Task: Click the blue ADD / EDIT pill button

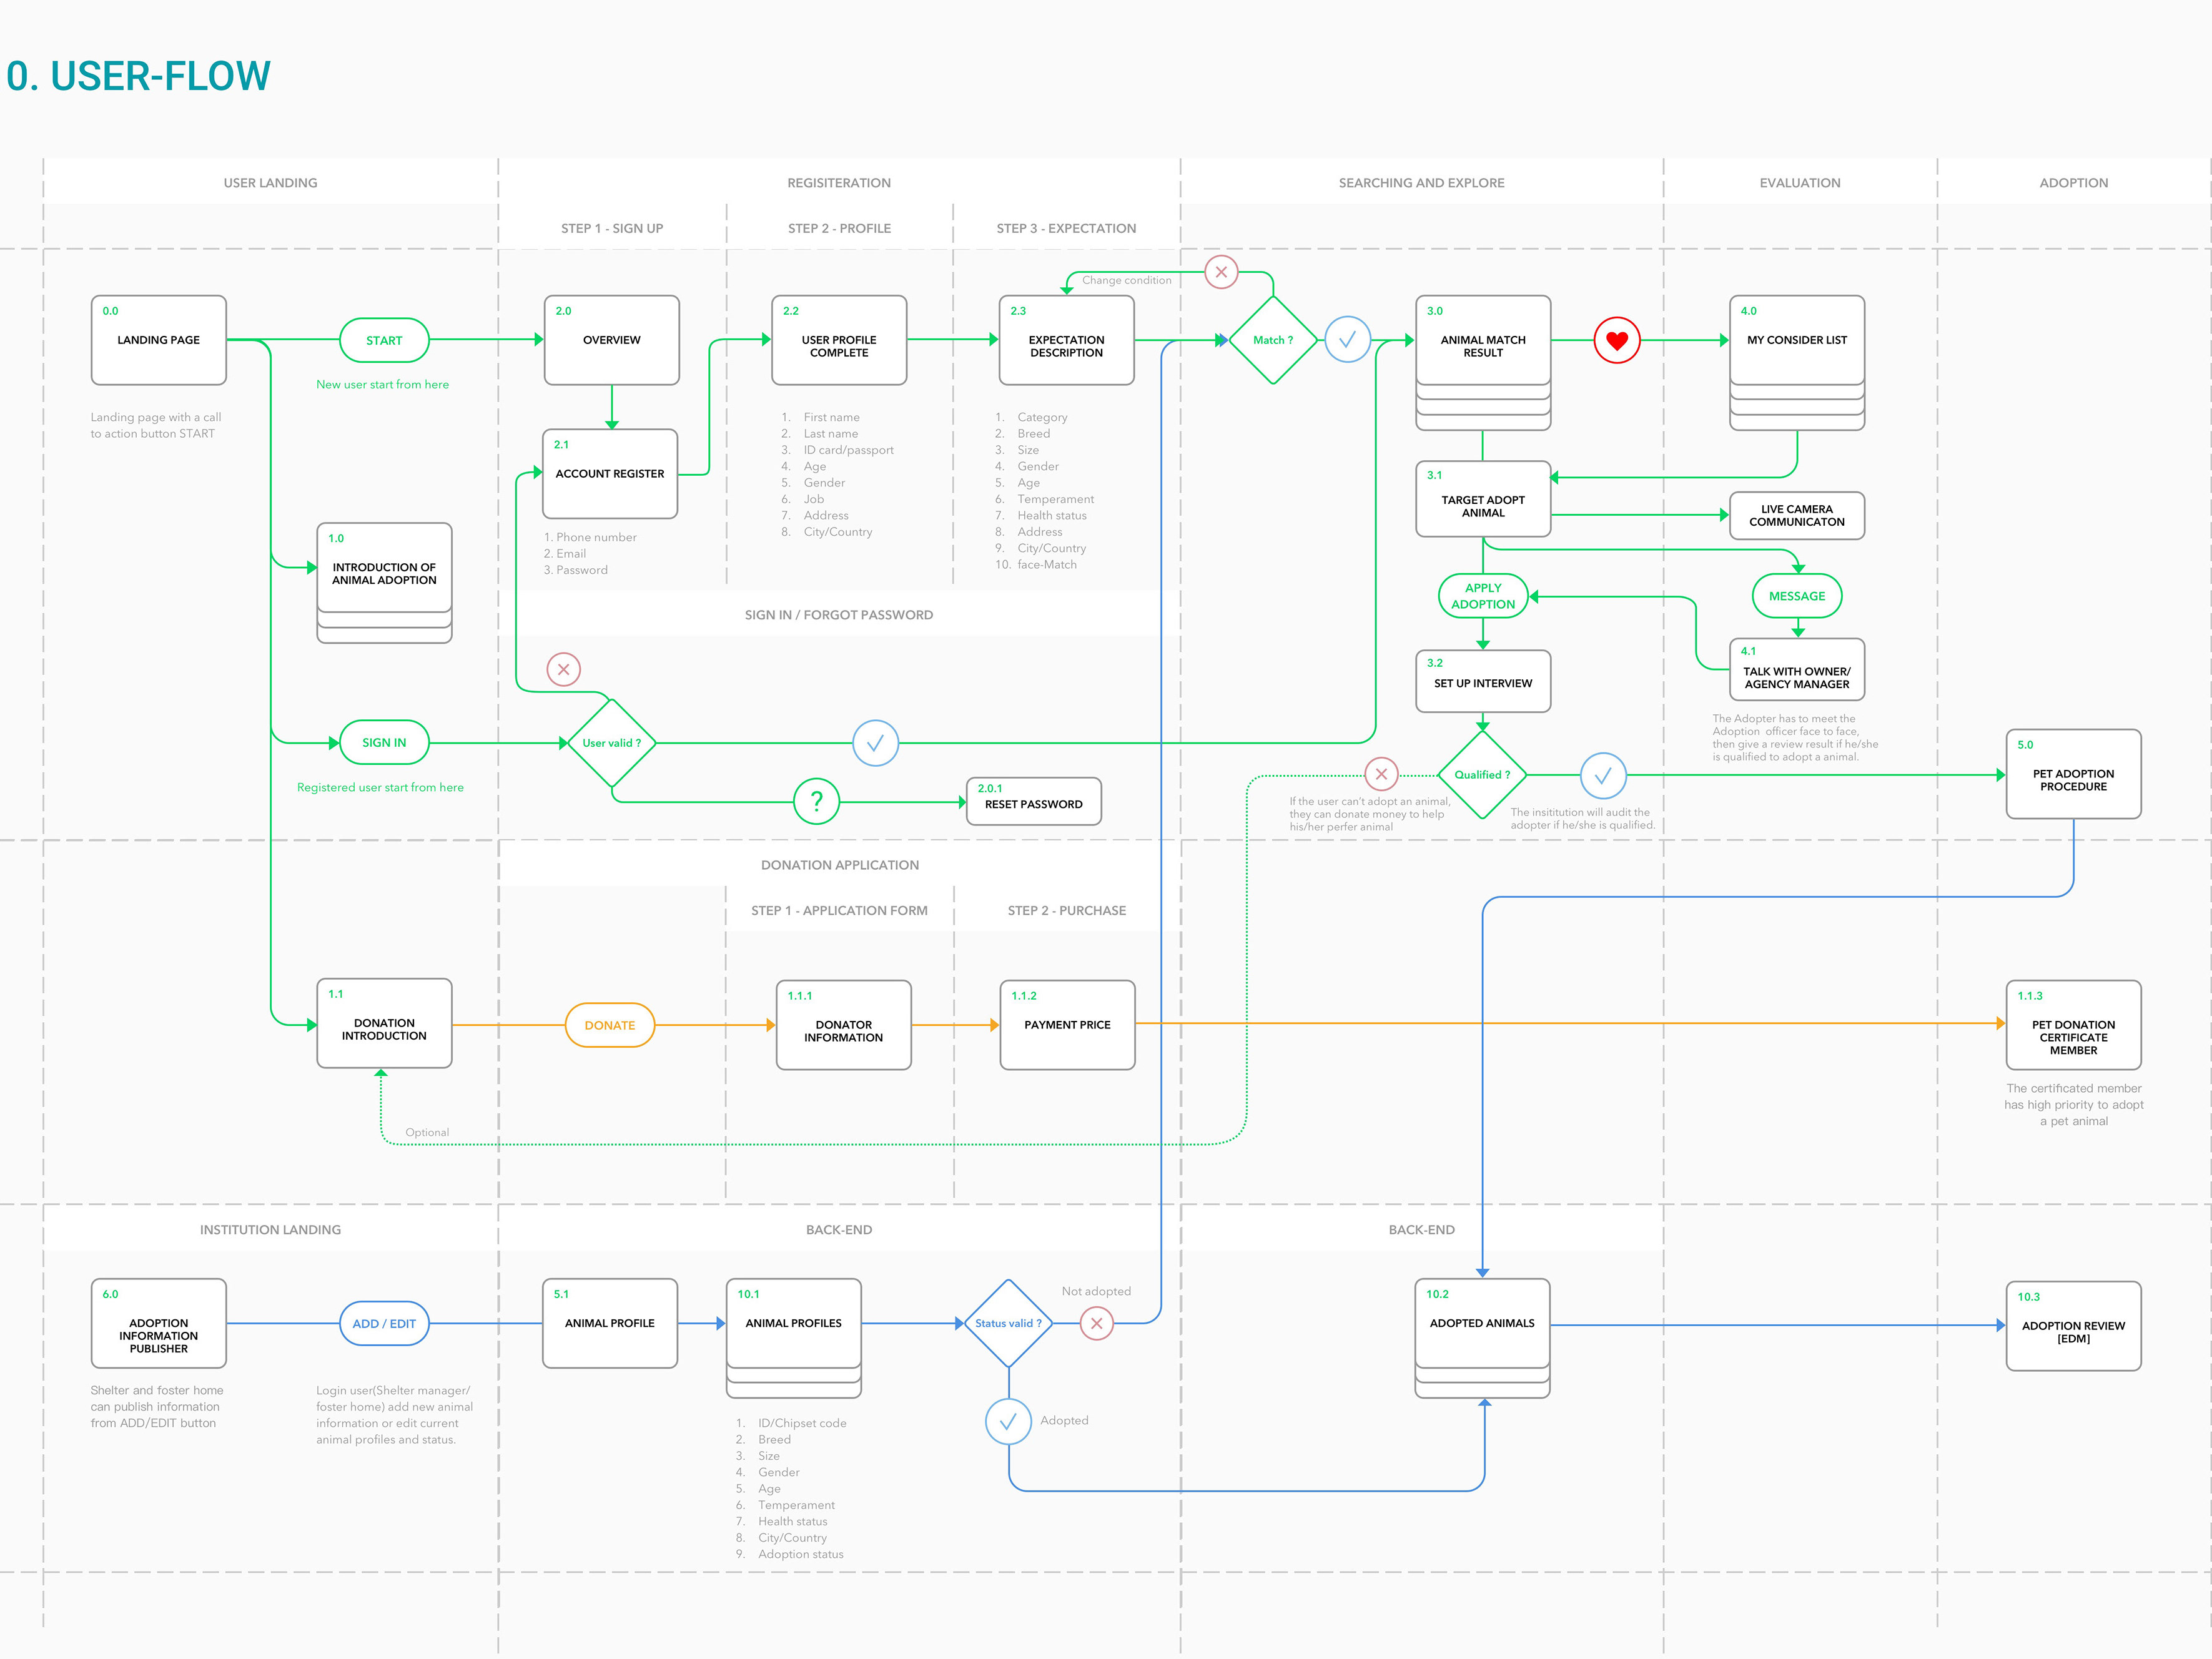Action: click(x=384, y=1323)
